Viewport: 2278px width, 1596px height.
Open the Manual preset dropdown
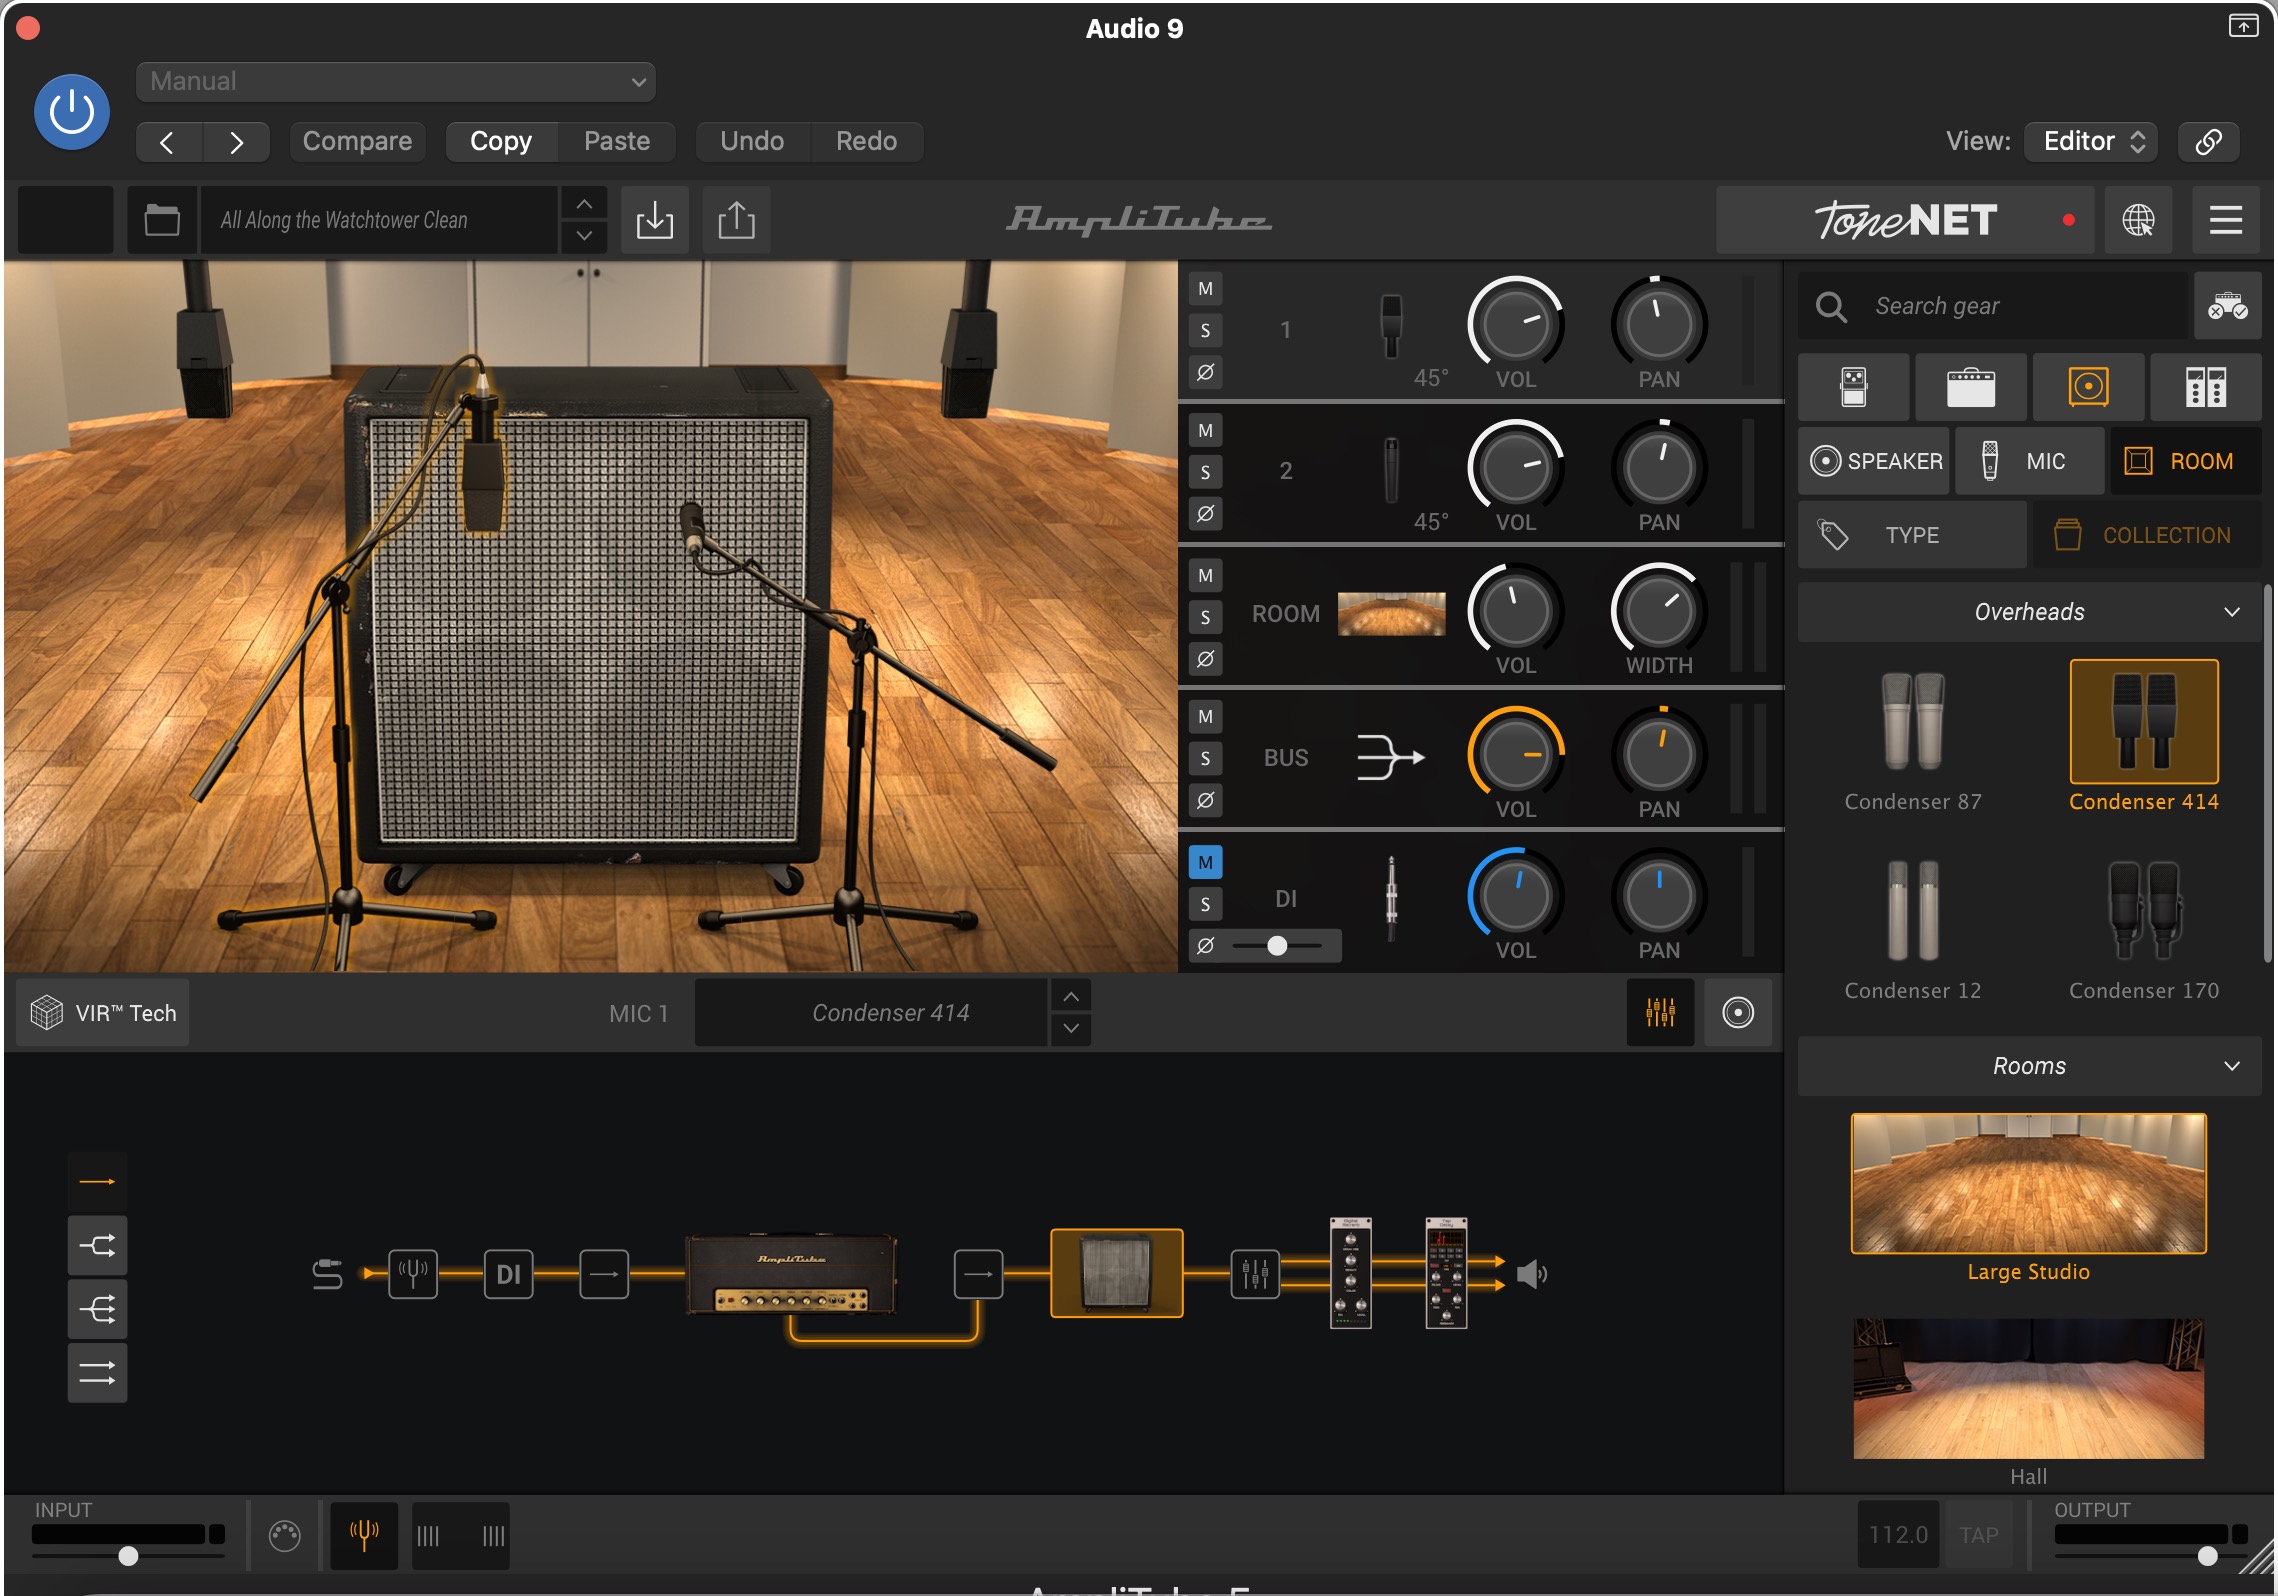[x=396, y=82]
